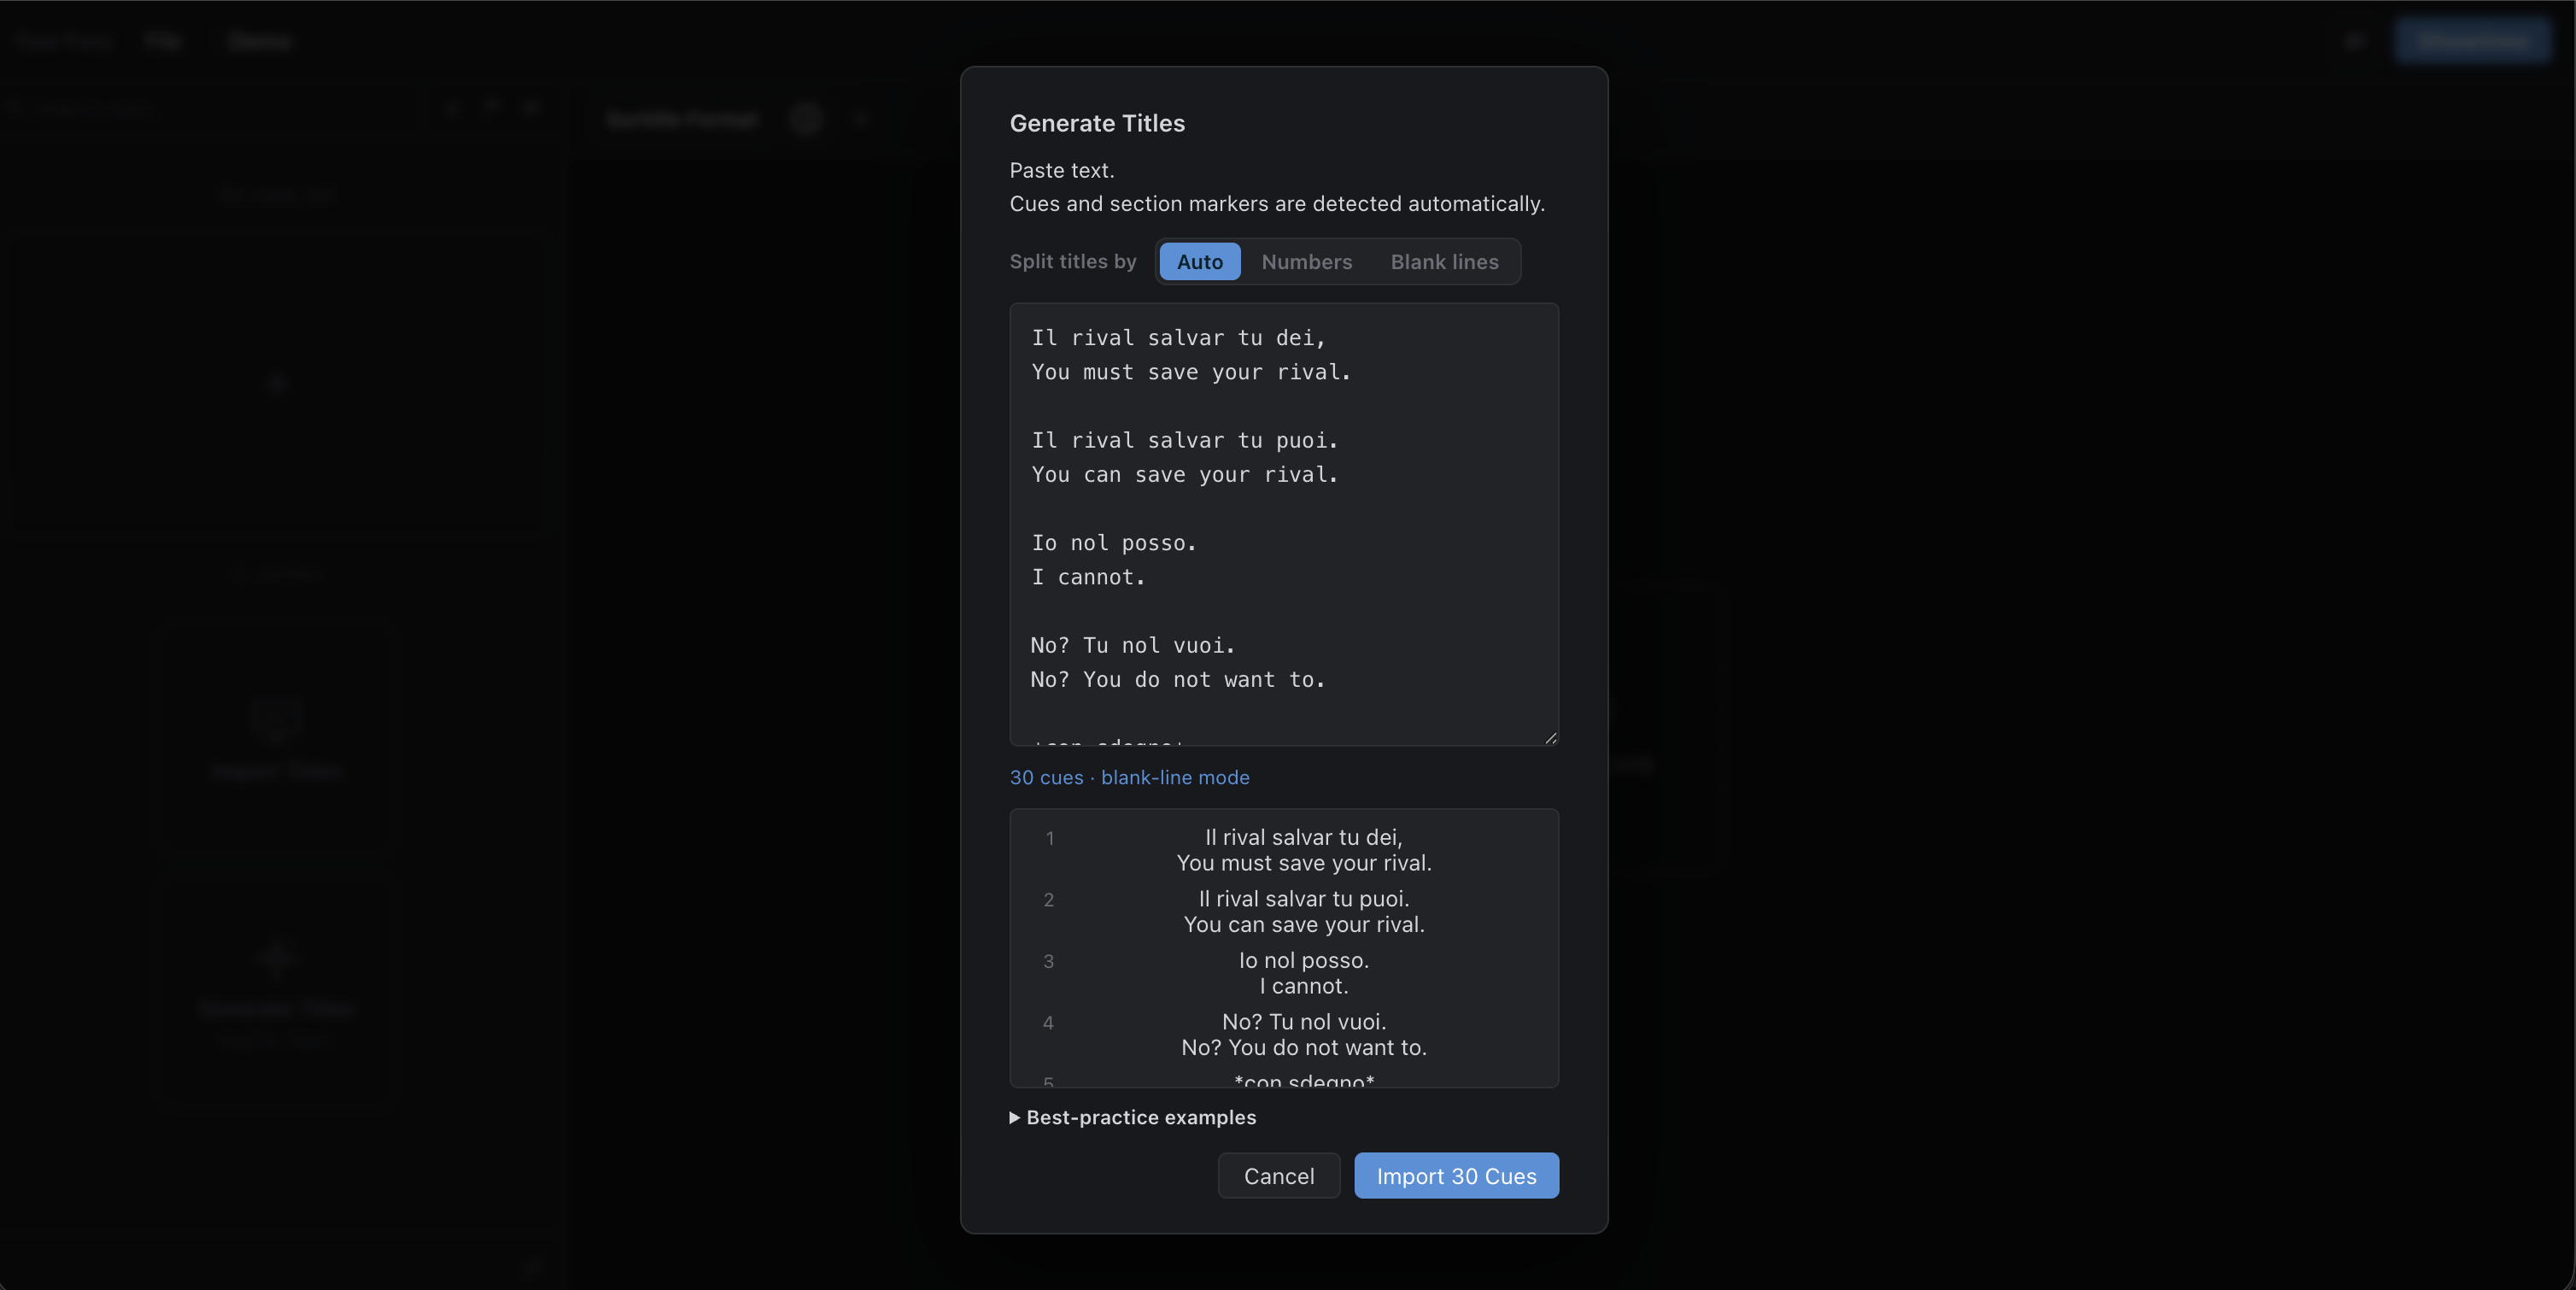Click the line 'No? You do not want to.' in text area
2576x1290 pixels.
pos(1177,680)
